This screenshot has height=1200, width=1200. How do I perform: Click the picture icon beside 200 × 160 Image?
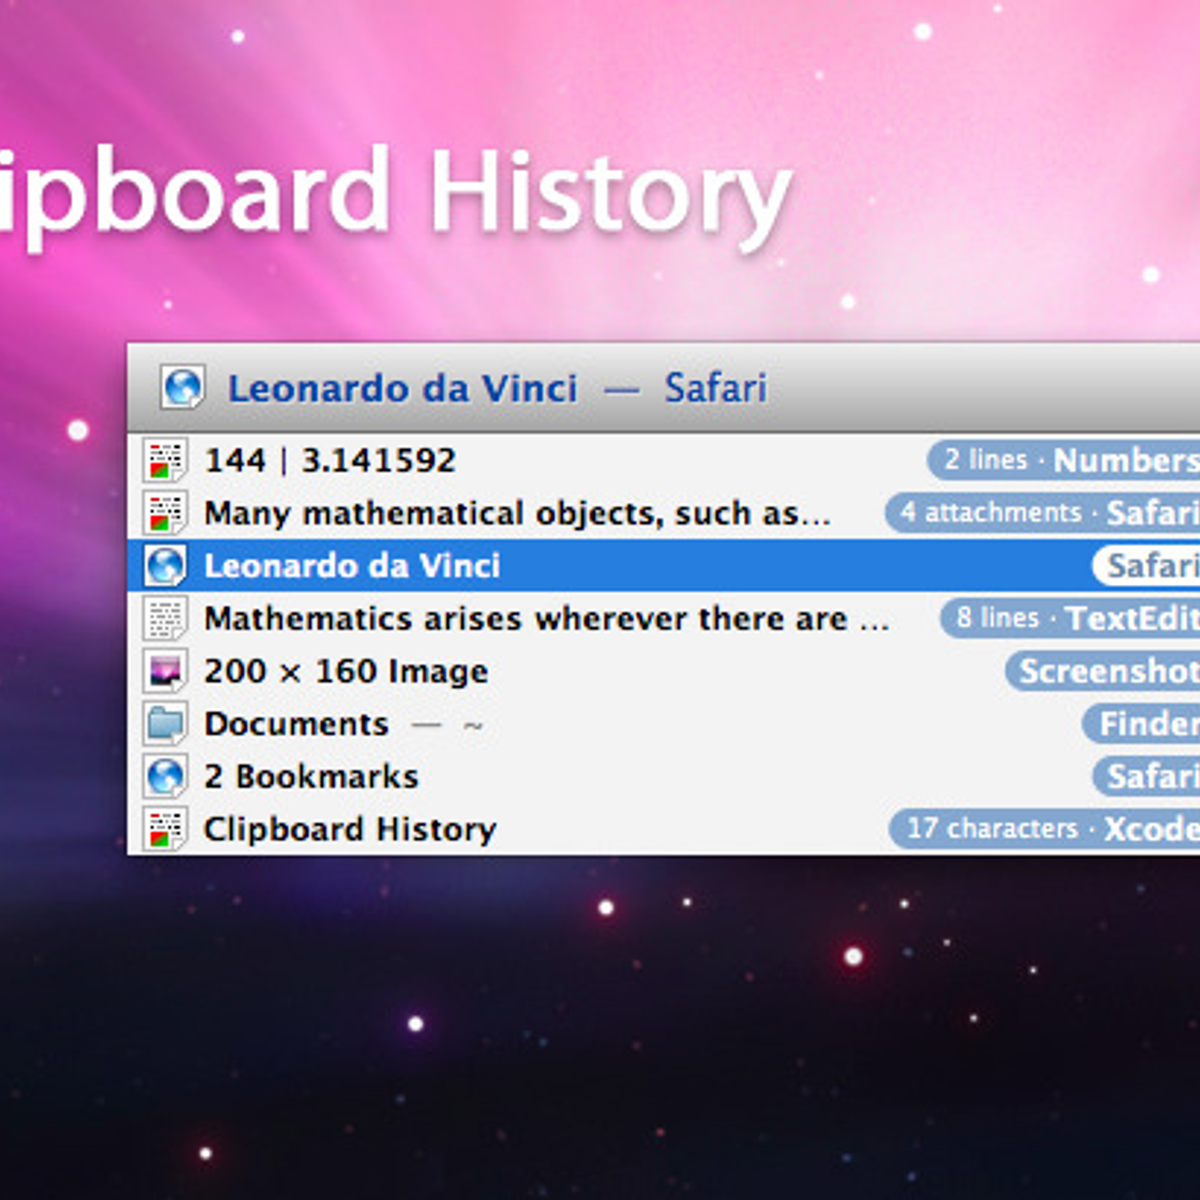[x=165, y=672]
